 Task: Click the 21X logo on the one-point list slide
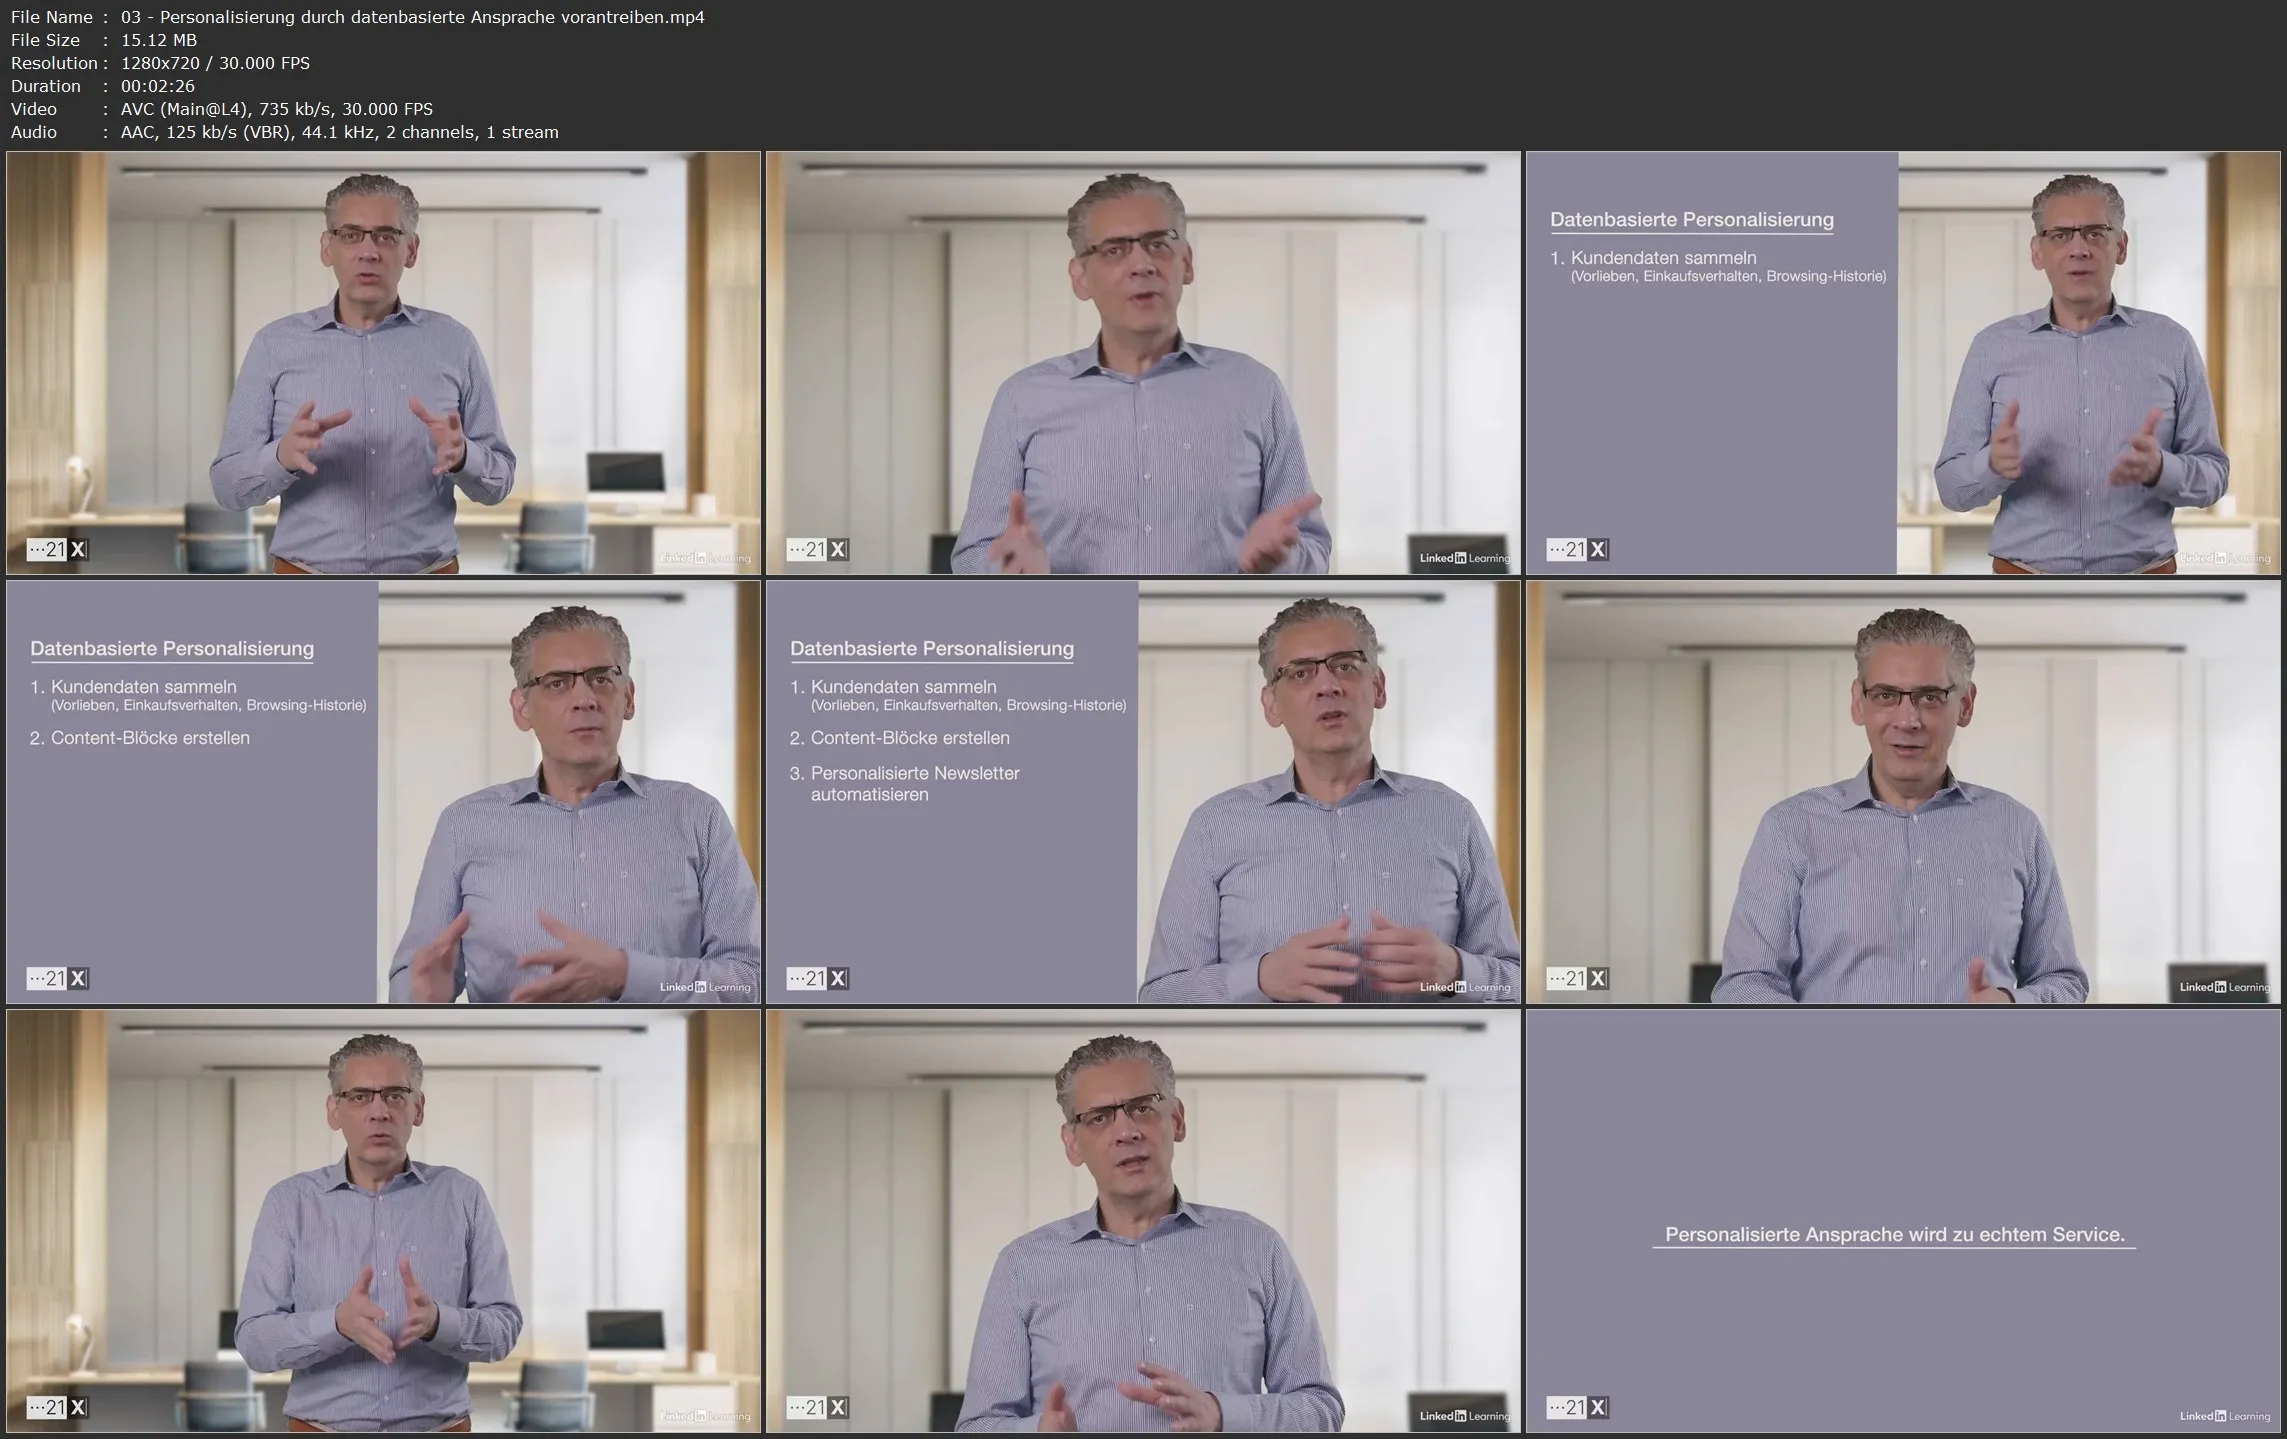(x=1577, y=549)
